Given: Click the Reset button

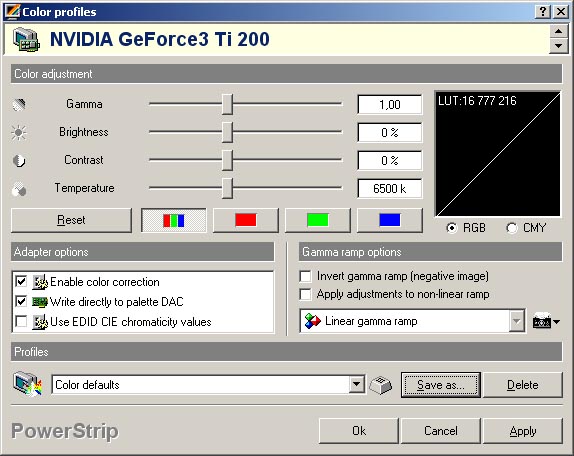Looking at the screenshot, I should pos(71,220).
